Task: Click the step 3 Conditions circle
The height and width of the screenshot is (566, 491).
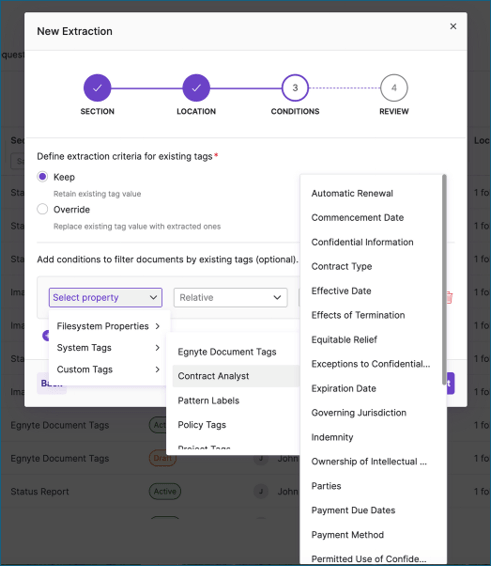Action: tap(295, 88)
